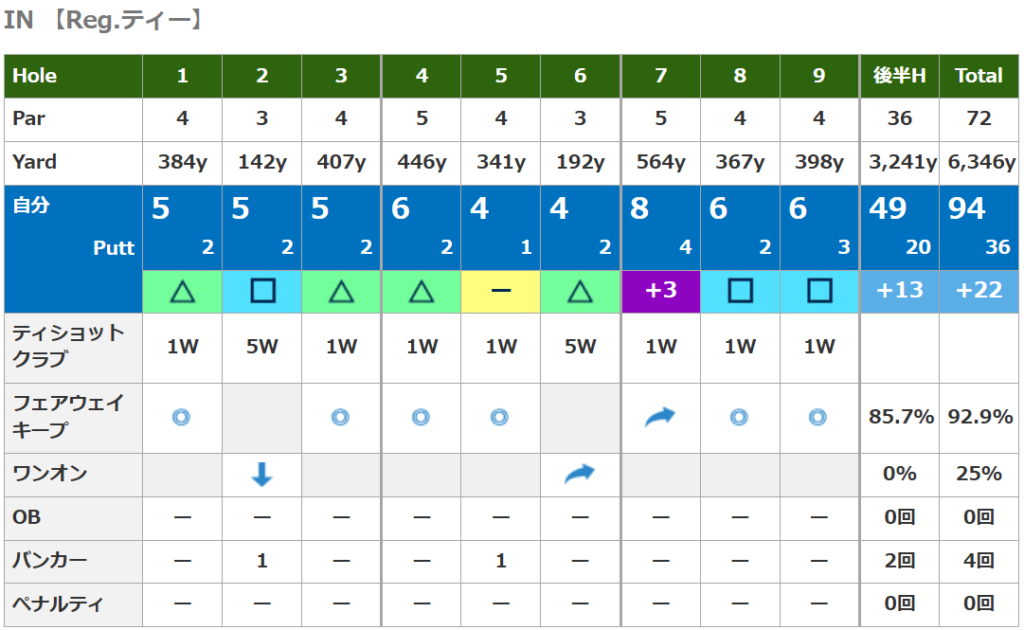
Task: Click the curved right arrow in hole 7 fairway row
Action: tap(660, 418)
